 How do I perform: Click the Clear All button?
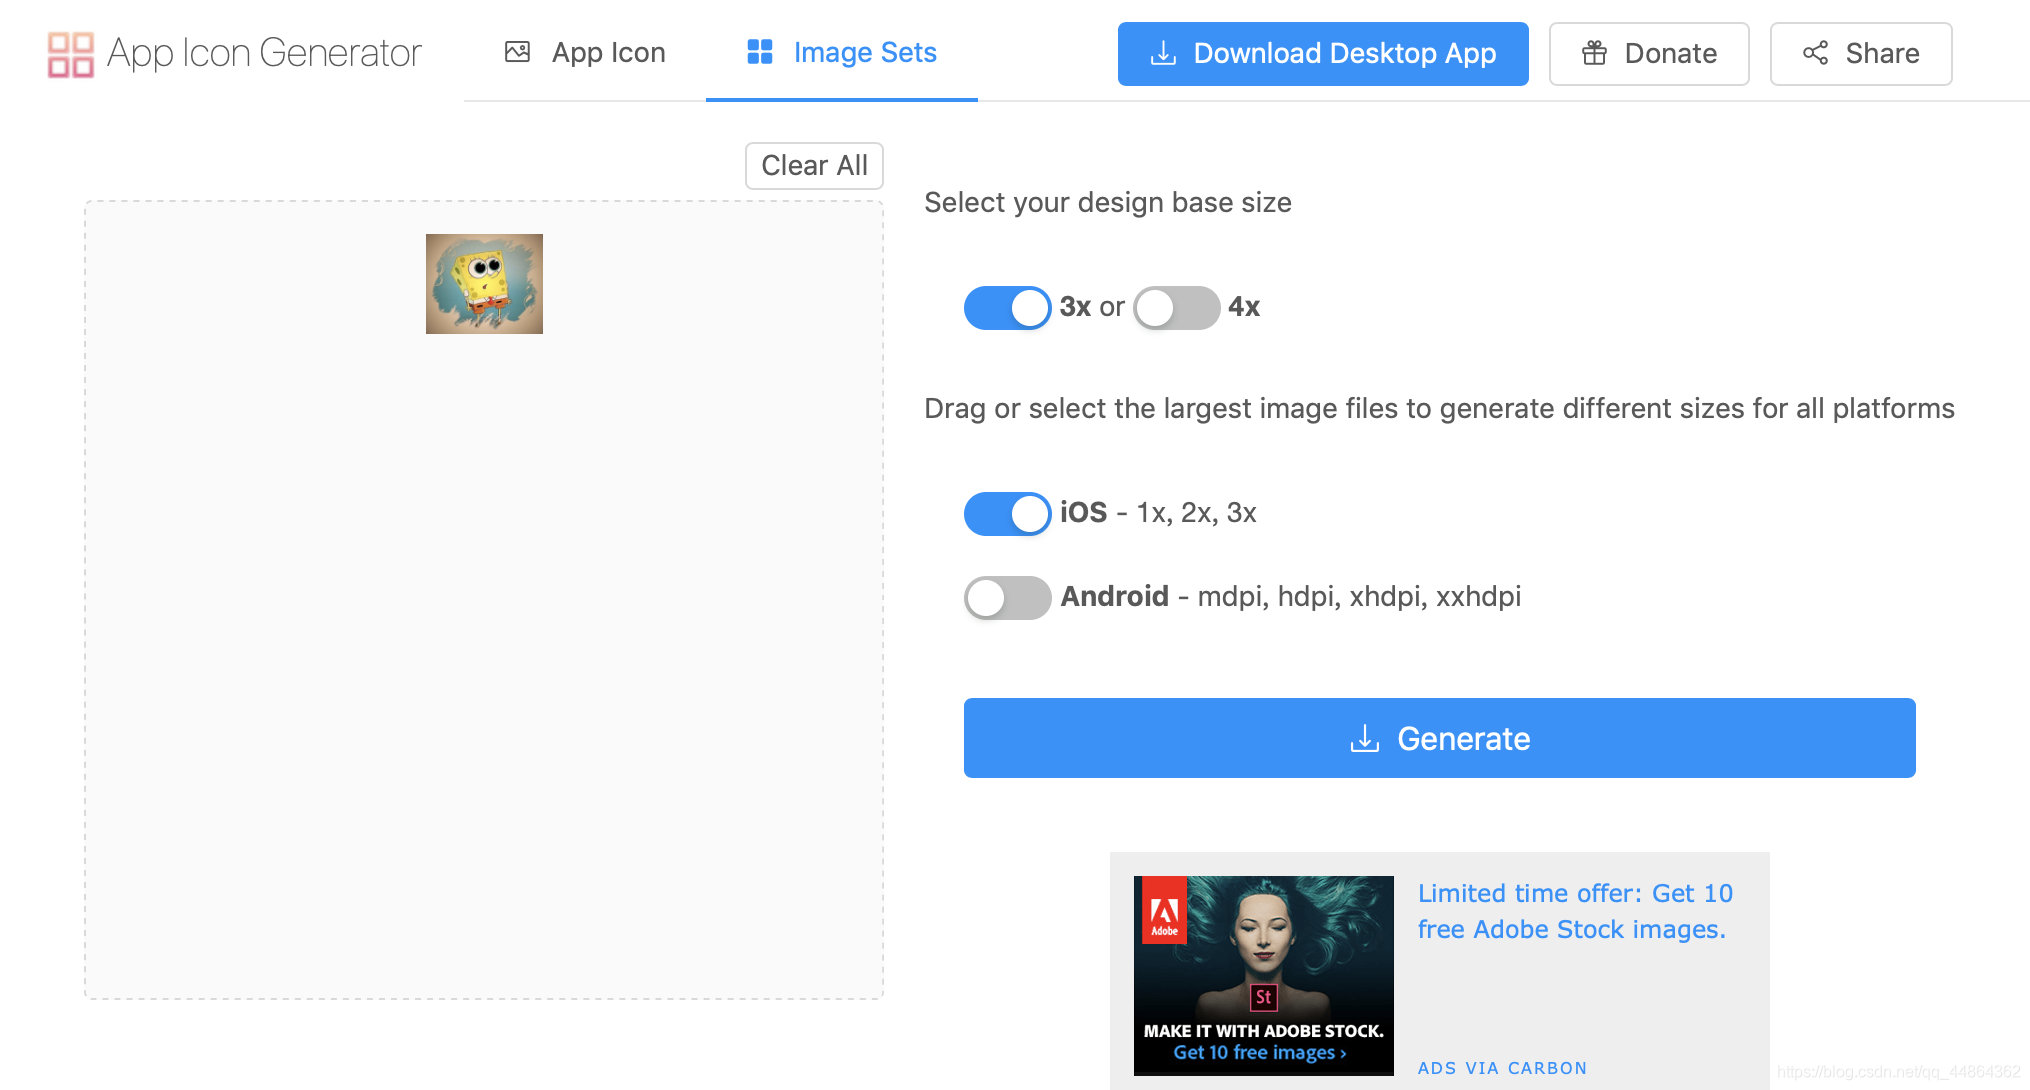(814, 165)
